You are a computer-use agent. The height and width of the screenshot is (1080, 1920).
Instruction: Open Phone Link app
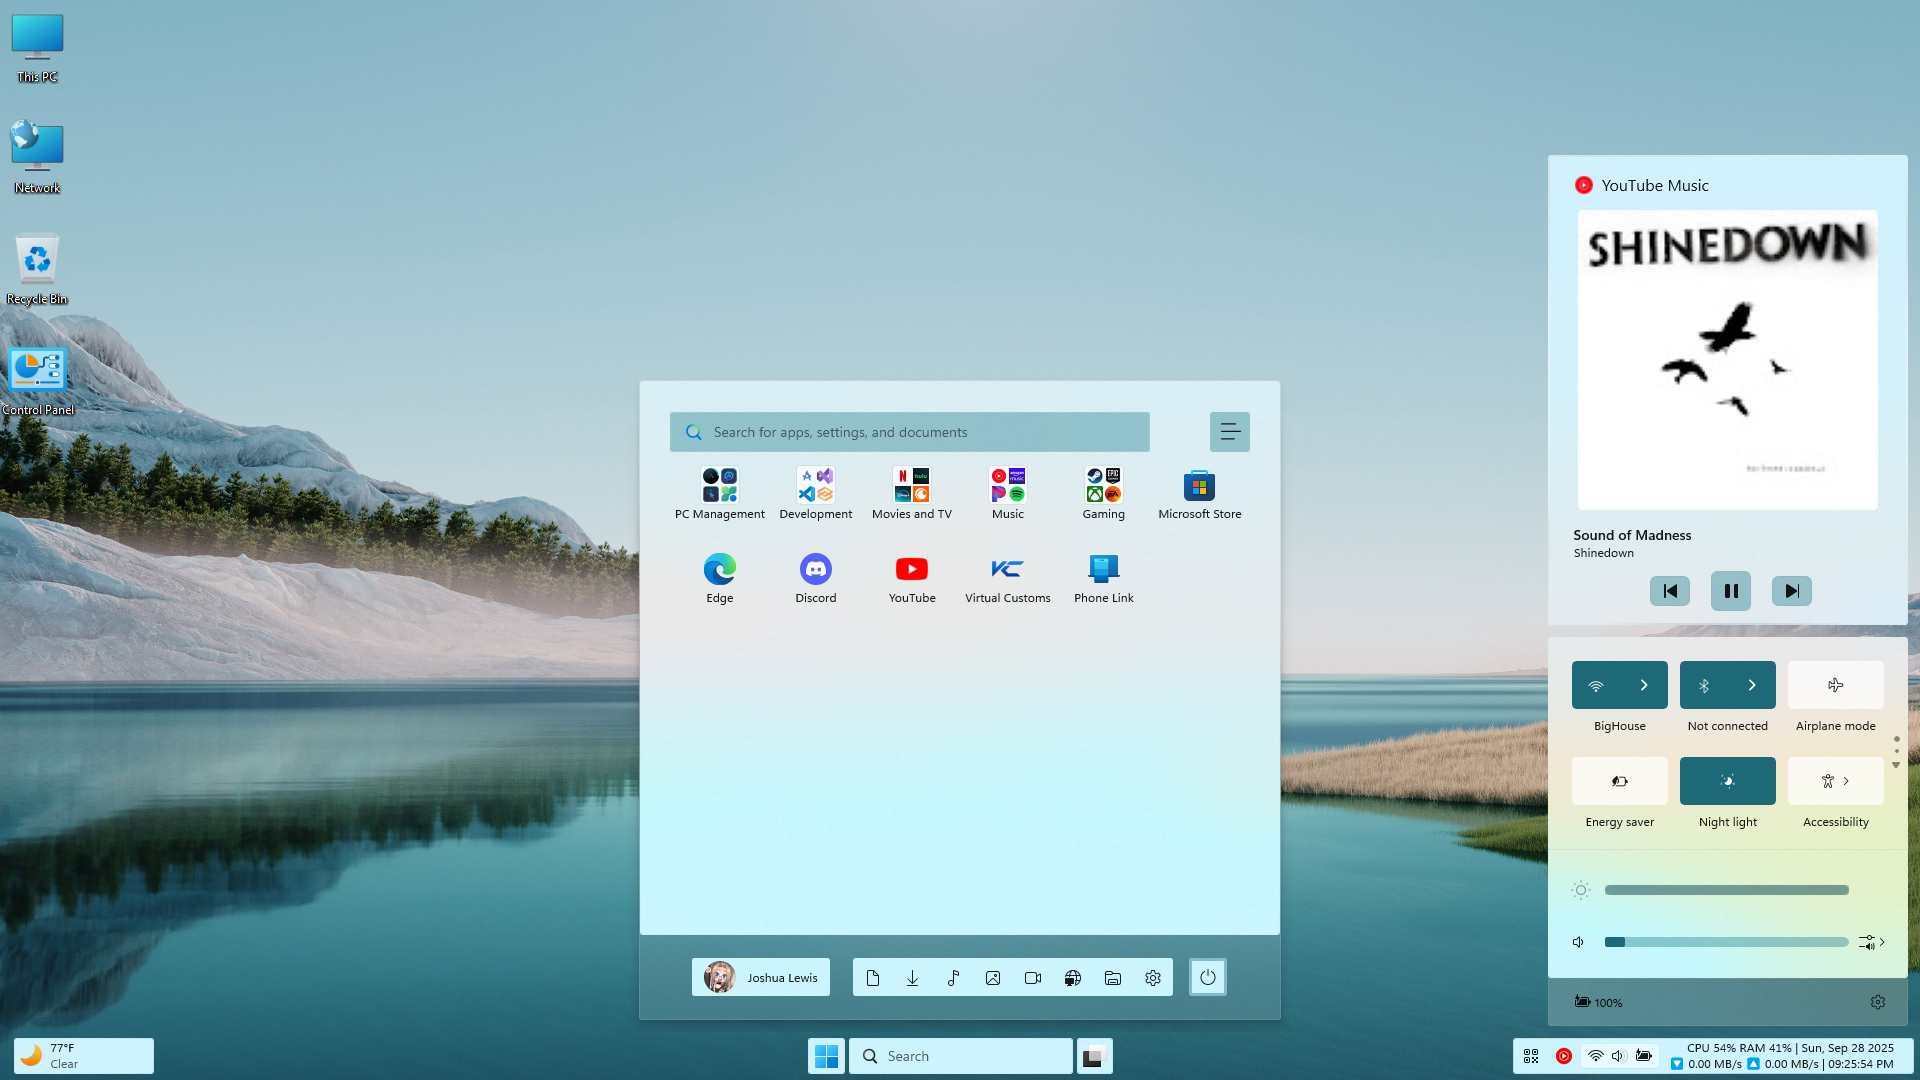pyautogui.click(x=1103, y=578)
